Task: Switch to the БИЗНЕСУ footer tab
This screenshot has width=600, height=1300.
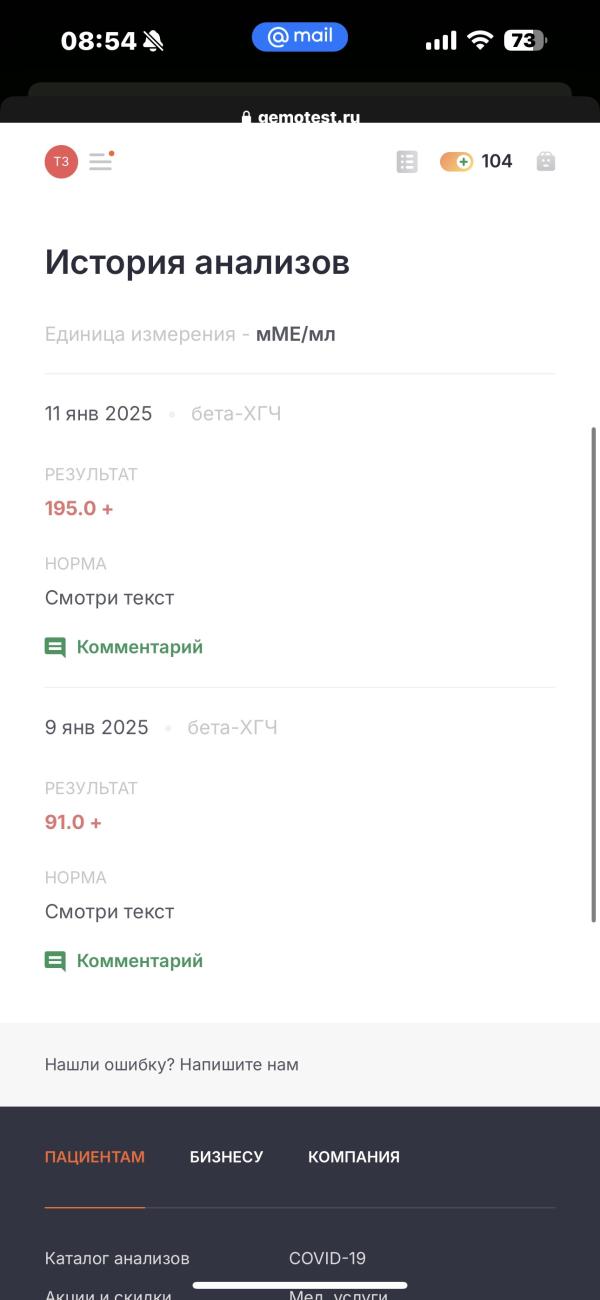Action: coord(226,1157)
